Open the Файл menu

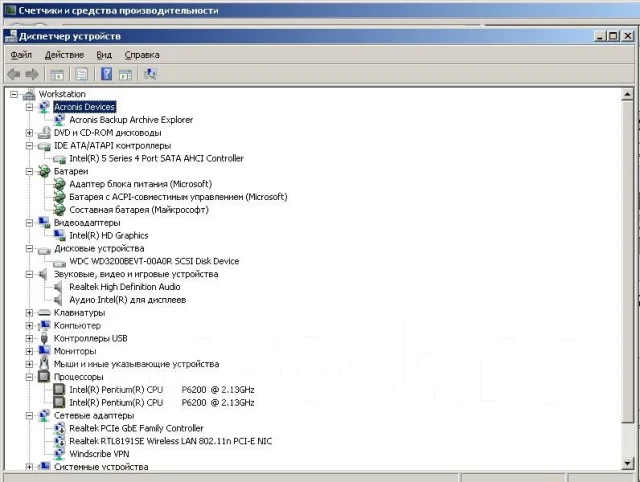coord(21,55)
